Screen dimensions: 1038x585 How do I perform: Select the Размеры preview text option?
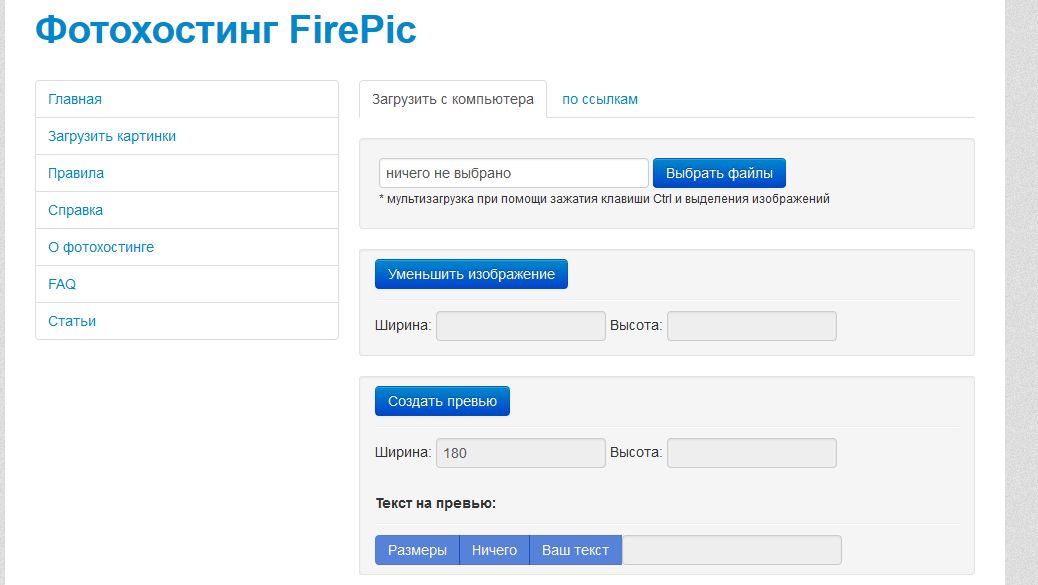click(417, 550)
